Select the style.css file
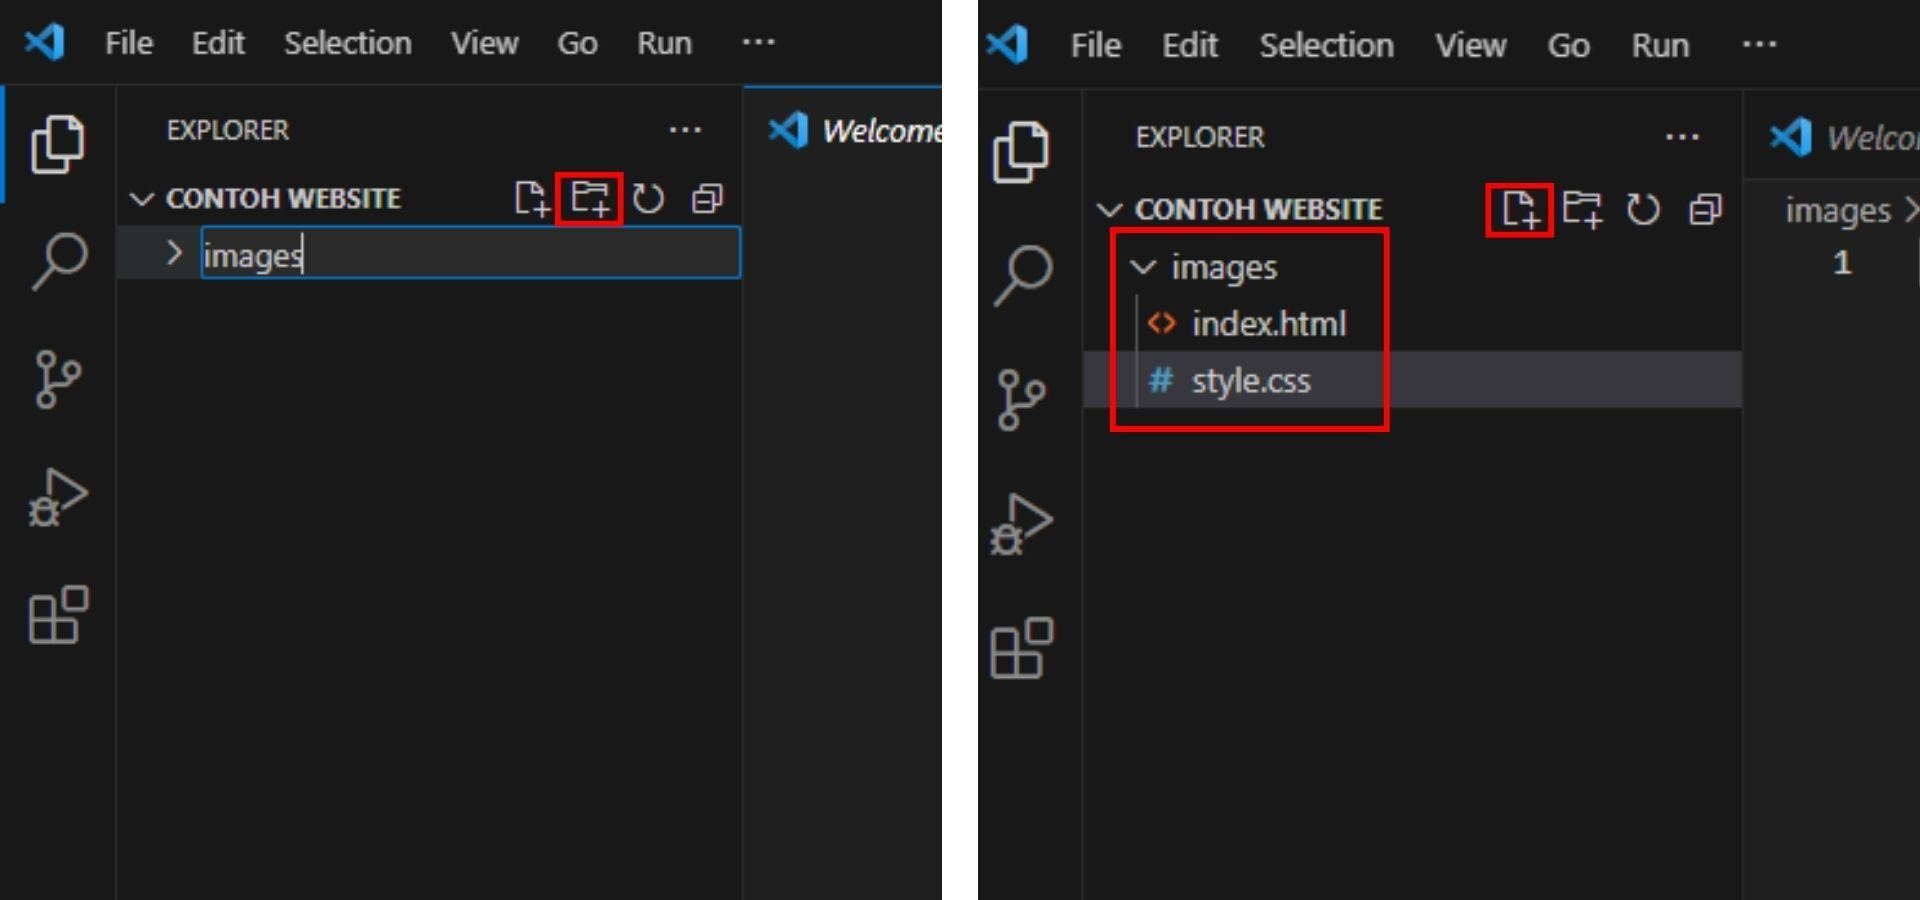This screenshot has height=900, width=1920. [1250, 380]
